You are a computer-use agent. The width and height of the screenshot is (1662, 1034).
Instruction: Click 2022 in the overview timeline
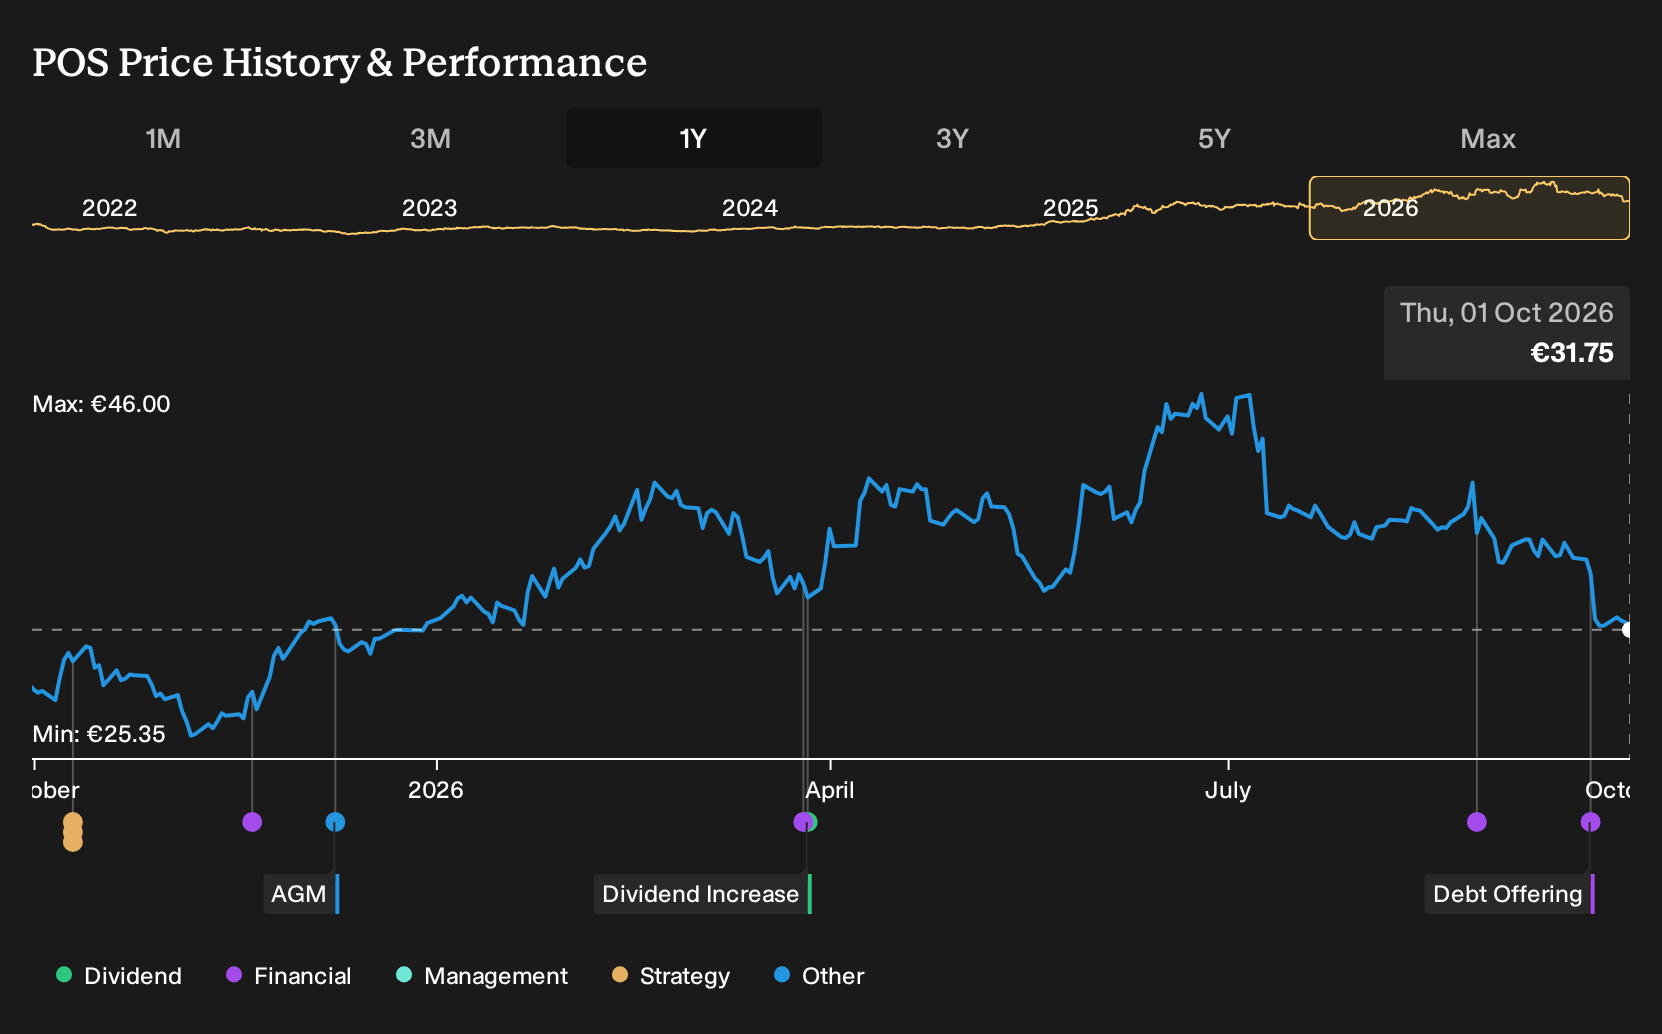point(109,208)
